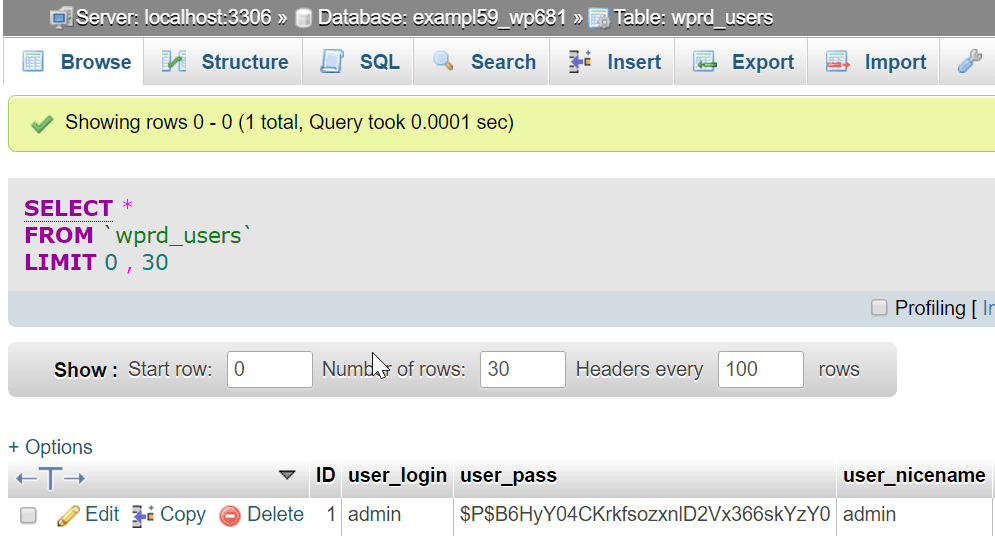Click the red Delete icon for admin row

tap(230, 516)
